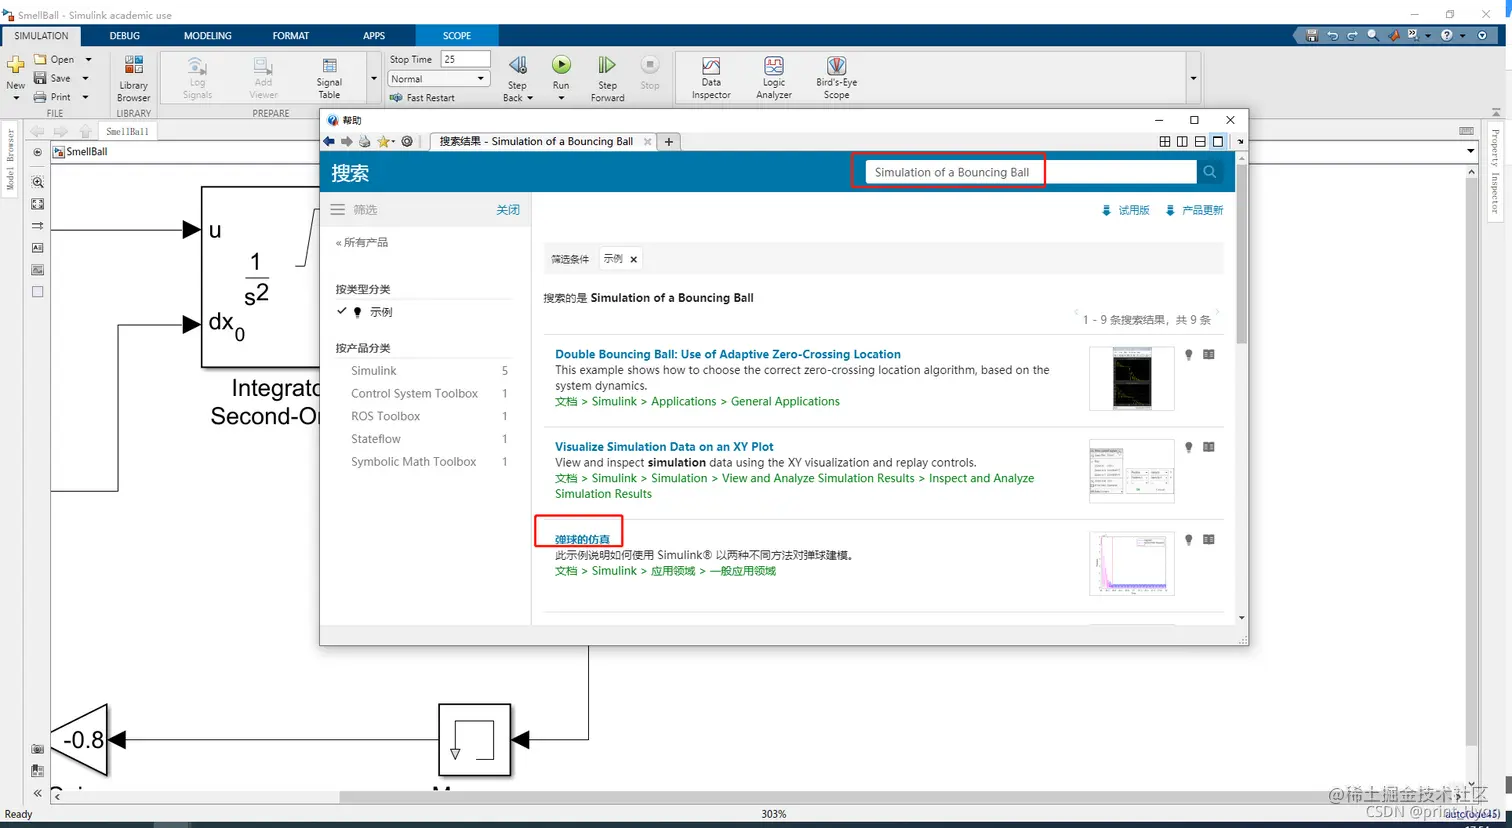Switch to the DEBUG tab
Screen dimensions: 1512x828
125,36
